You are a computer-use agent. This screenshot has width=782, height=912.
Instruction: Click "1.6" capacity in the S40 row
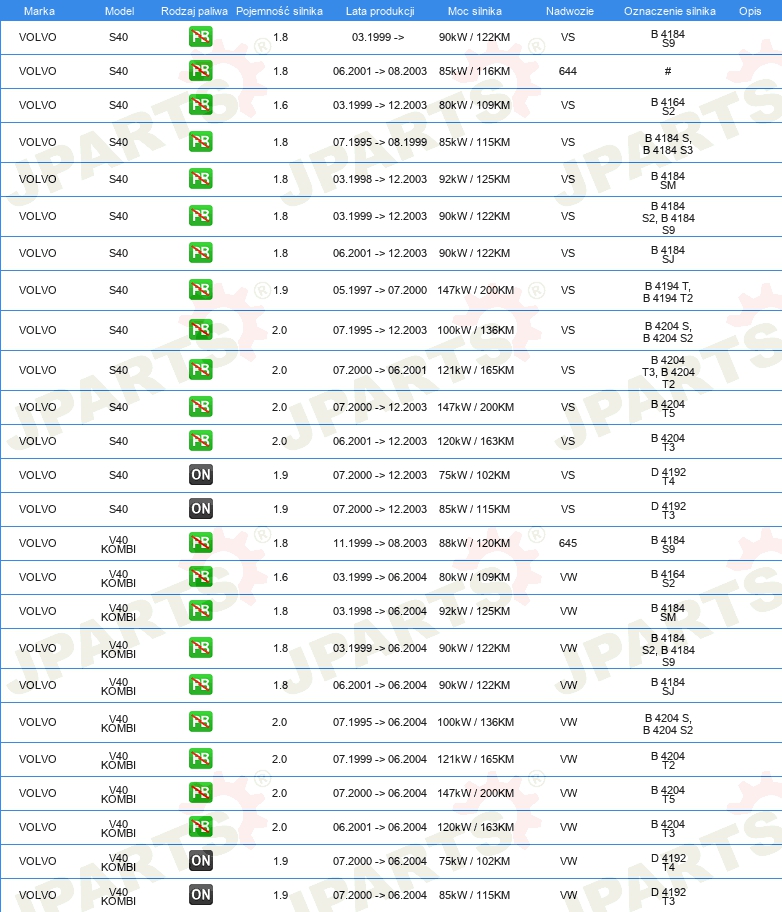280,105
